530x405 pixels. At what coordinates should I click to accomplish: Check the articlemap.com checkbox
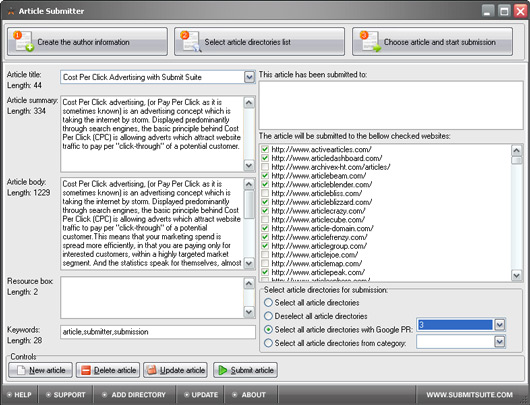265,263
